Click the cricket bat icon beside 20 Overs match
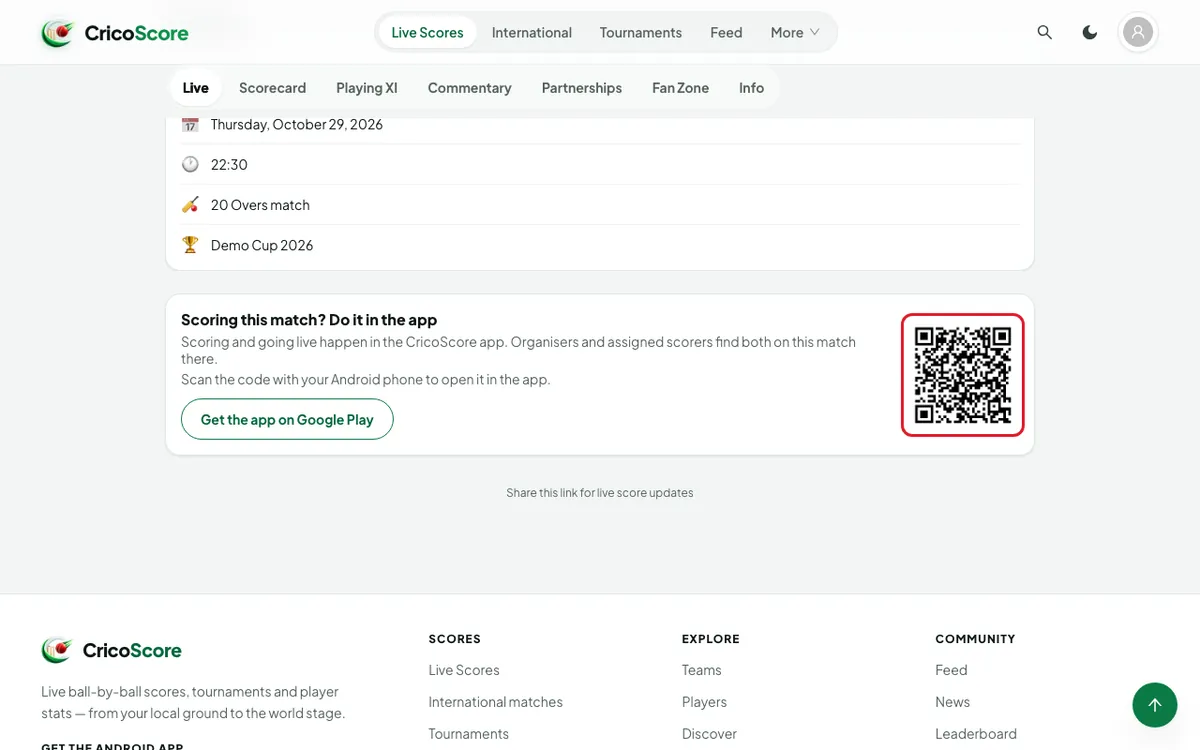Screen dimensions: 1200x750 pos(190,204)
